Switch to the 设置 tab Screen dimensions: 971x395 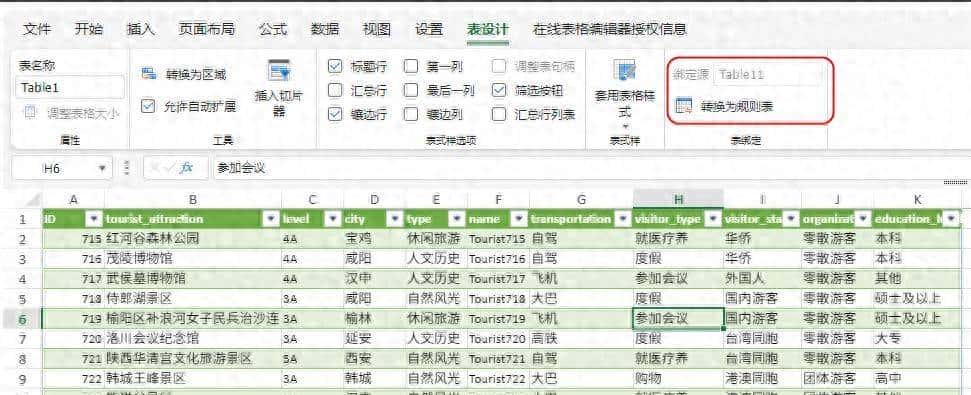click(x=429, y=29)
